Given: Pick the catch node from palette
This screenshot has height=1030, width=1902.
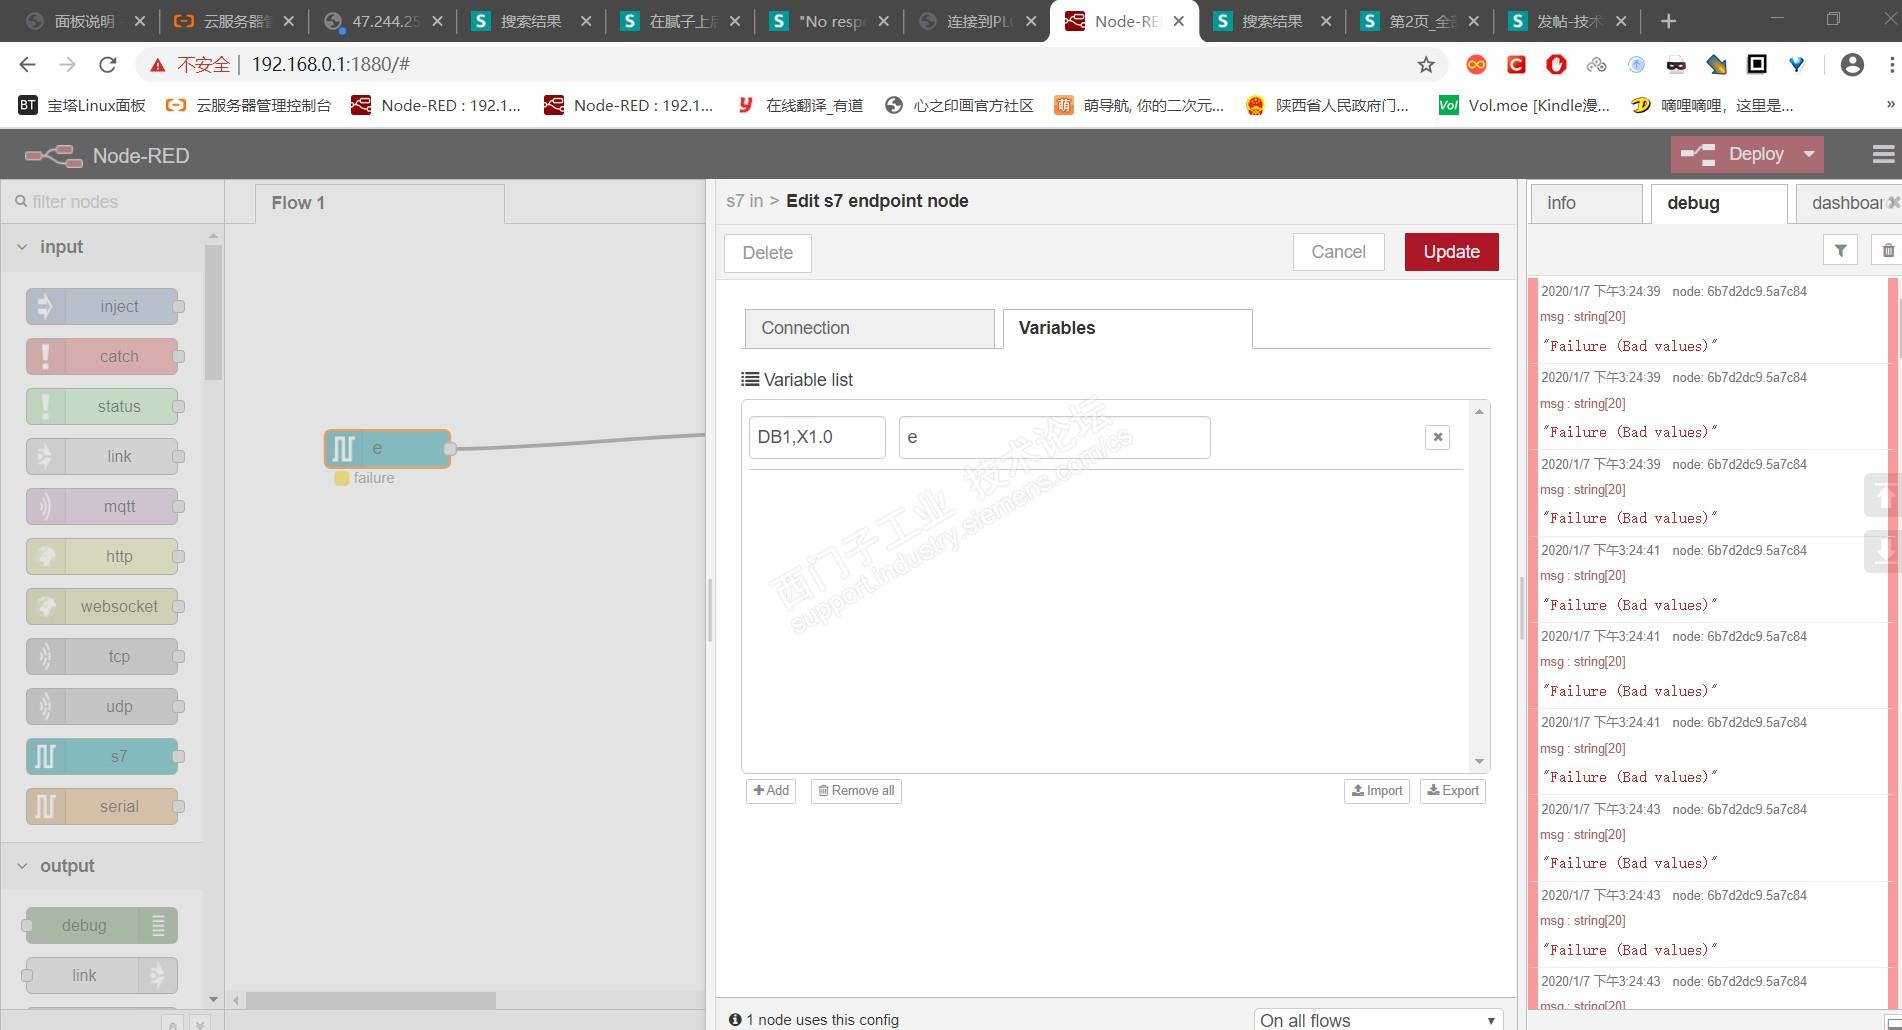Looking at the screenshot, I should 102,356.
